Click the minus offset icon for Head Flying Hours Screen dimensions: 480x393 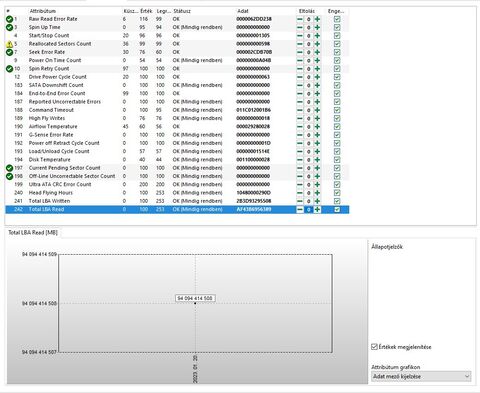pos(300,193)
